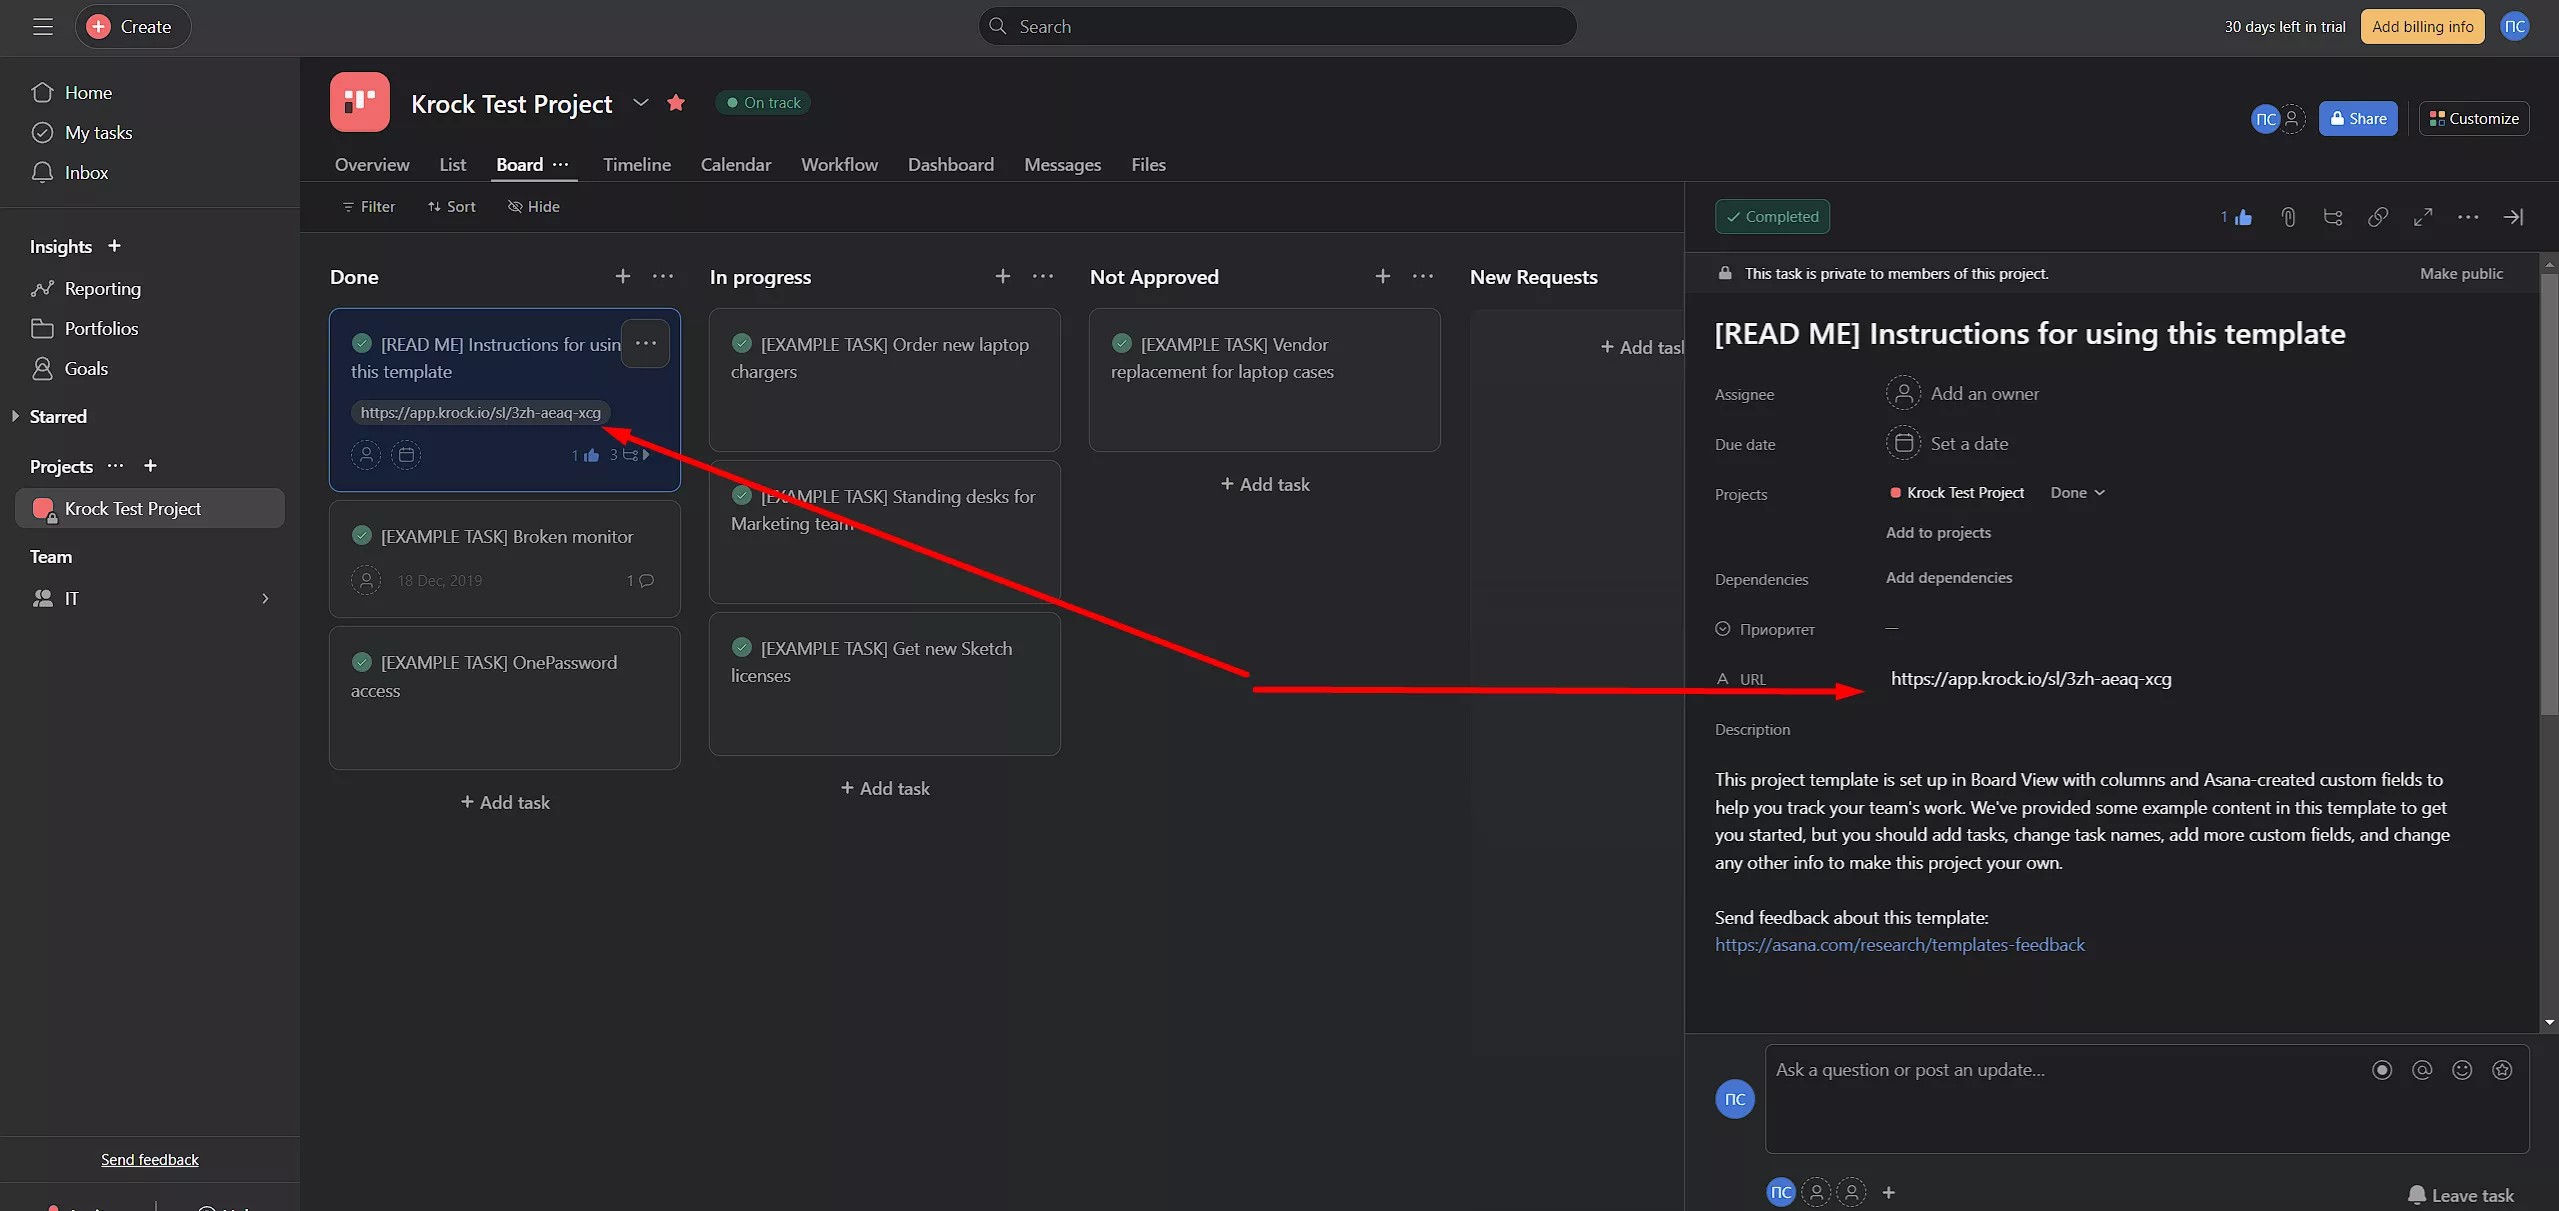Open the Sort menu
The height and width of the screenshot is (1211, 2559).
(452, 207)
